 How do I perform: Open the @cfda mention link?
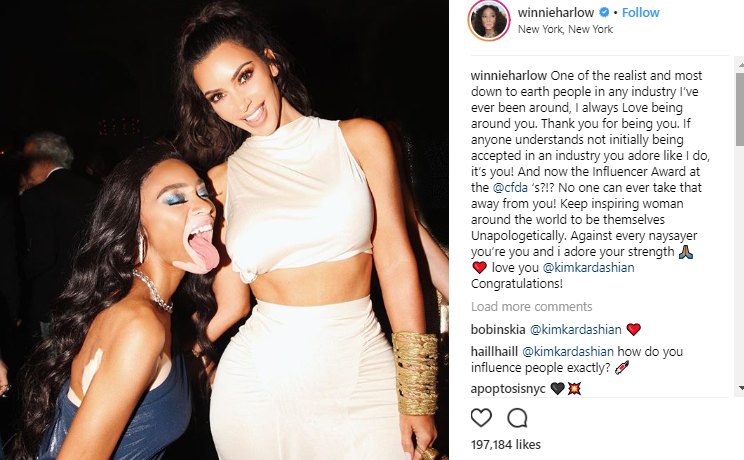point(510,188)
